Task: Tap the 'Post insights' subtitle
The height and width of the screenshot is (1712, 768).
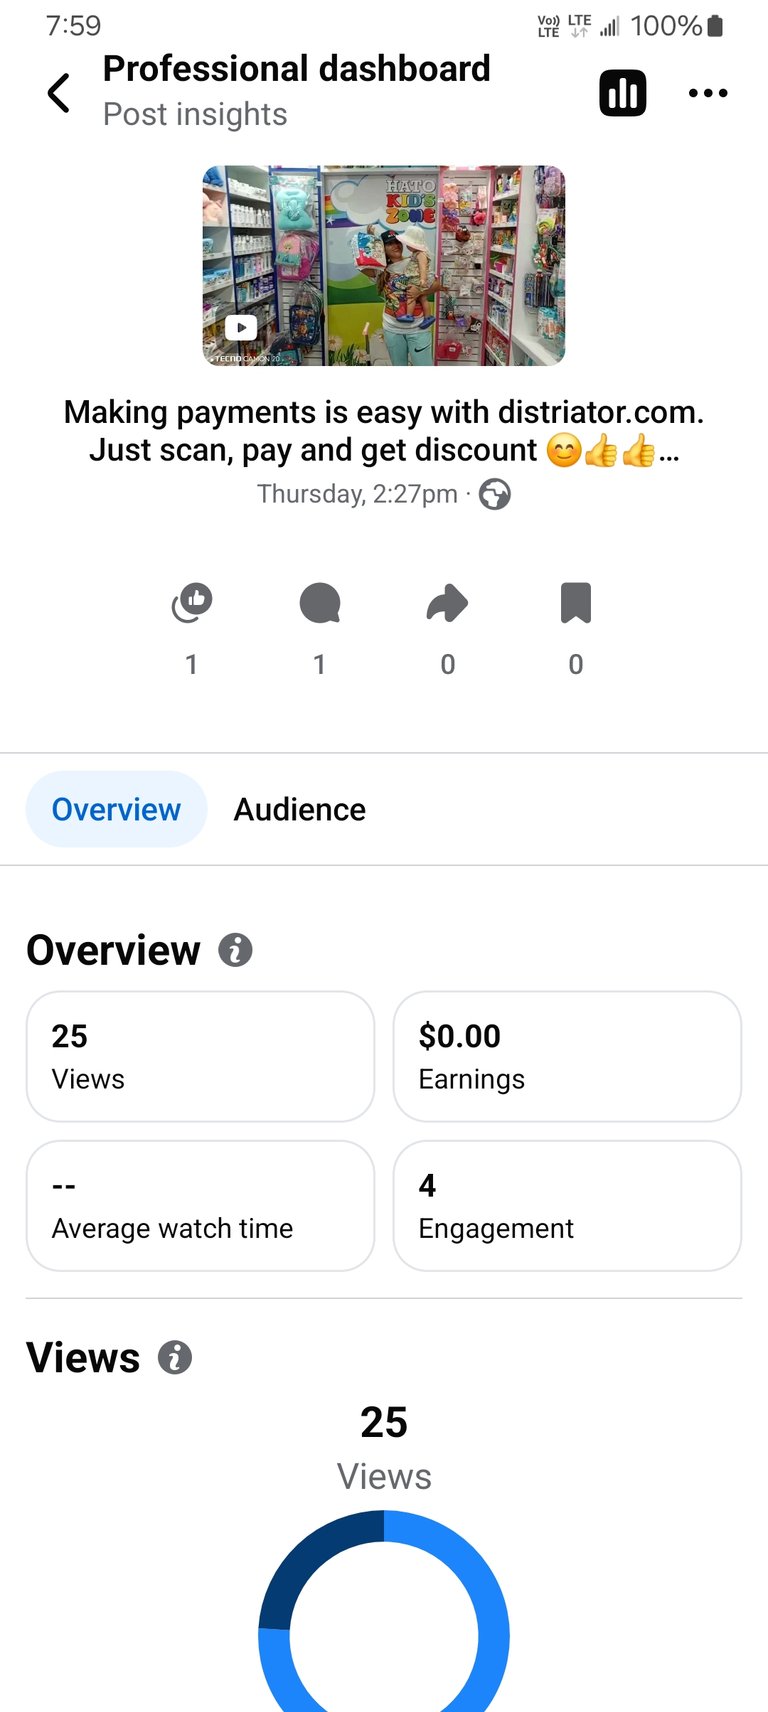Action: click(195, 114)
